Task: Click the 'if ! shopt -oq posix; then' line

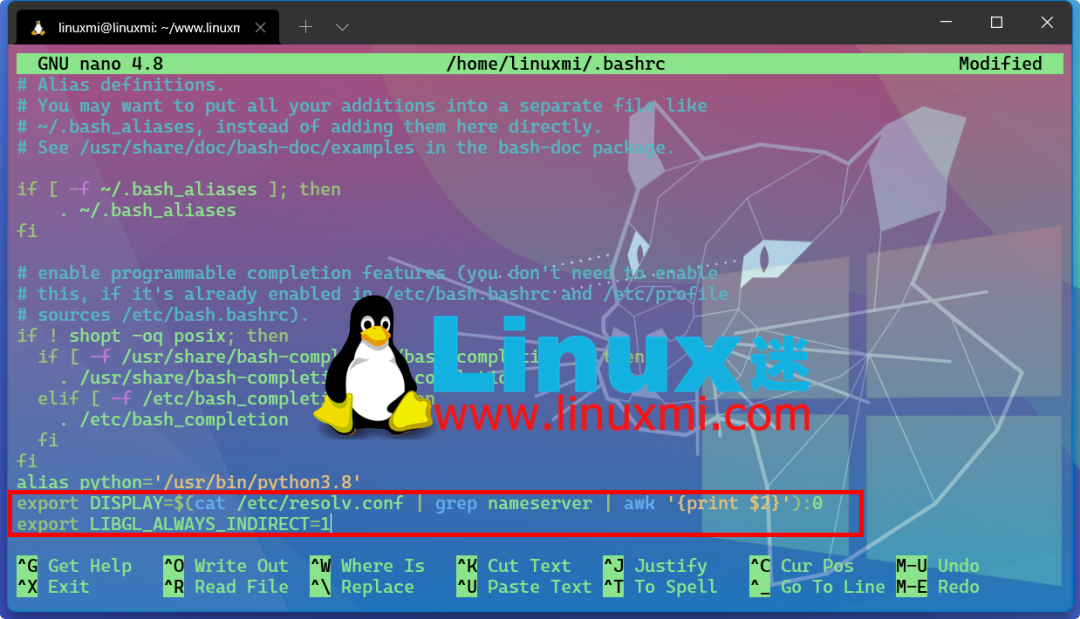Action: 152,336
